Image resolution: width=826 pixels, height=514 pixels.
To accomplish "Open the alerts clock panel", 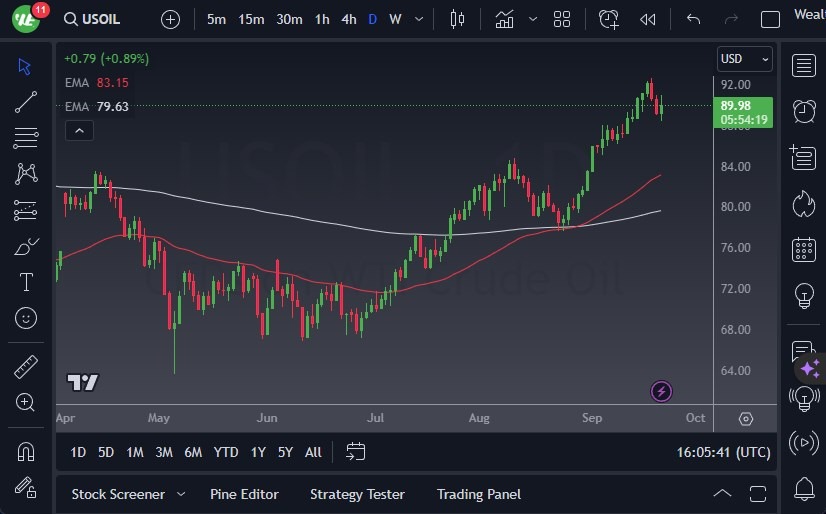I will [x=802, y=111].
